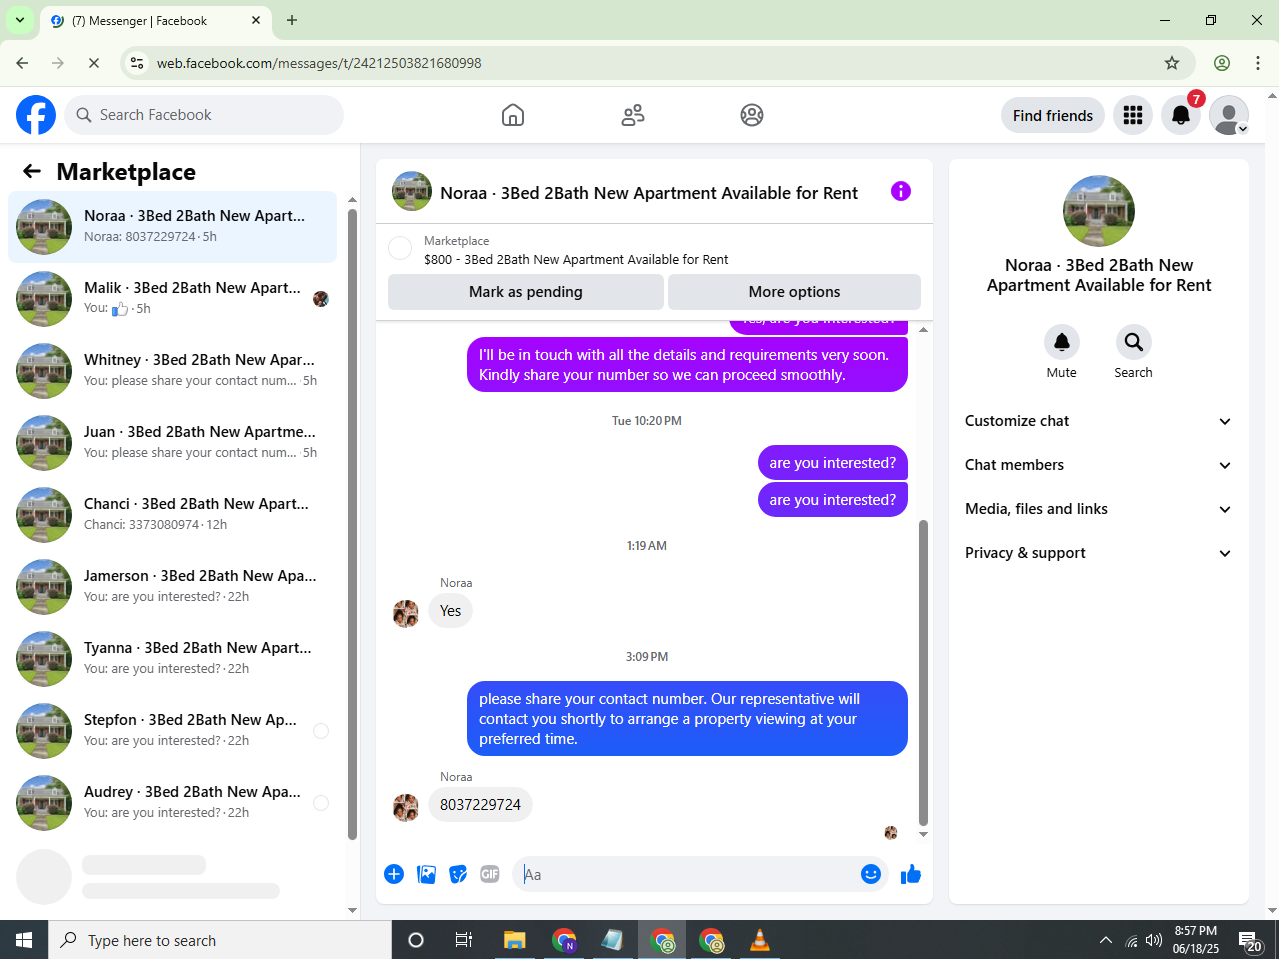Click Find friends button
Screen dimensions: 1279x959
point(1053,115)
